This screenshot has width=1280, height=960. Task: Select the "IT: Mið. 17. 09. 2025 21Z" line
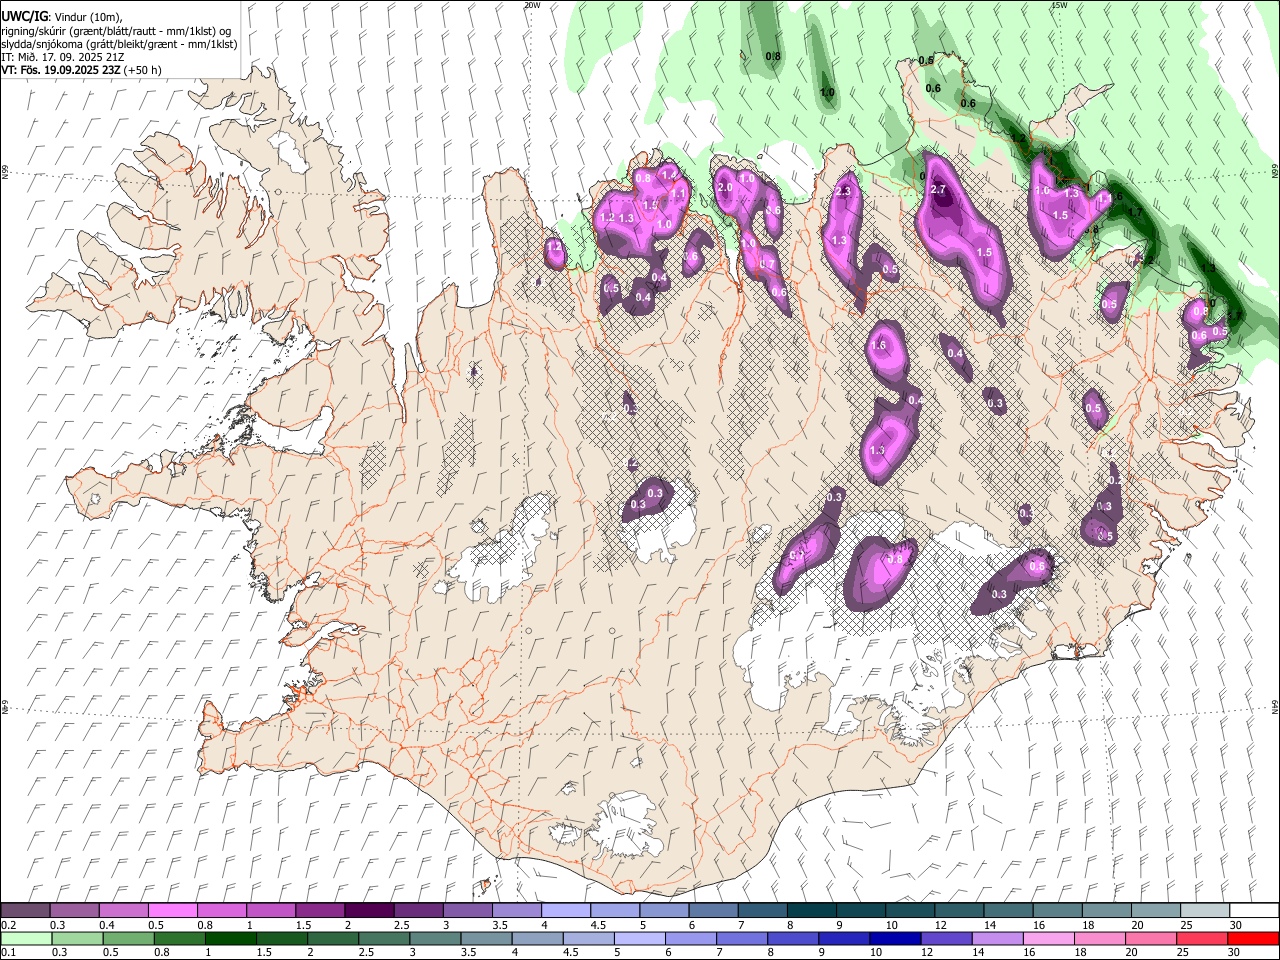pyautogui.click(x=63, y=57)
